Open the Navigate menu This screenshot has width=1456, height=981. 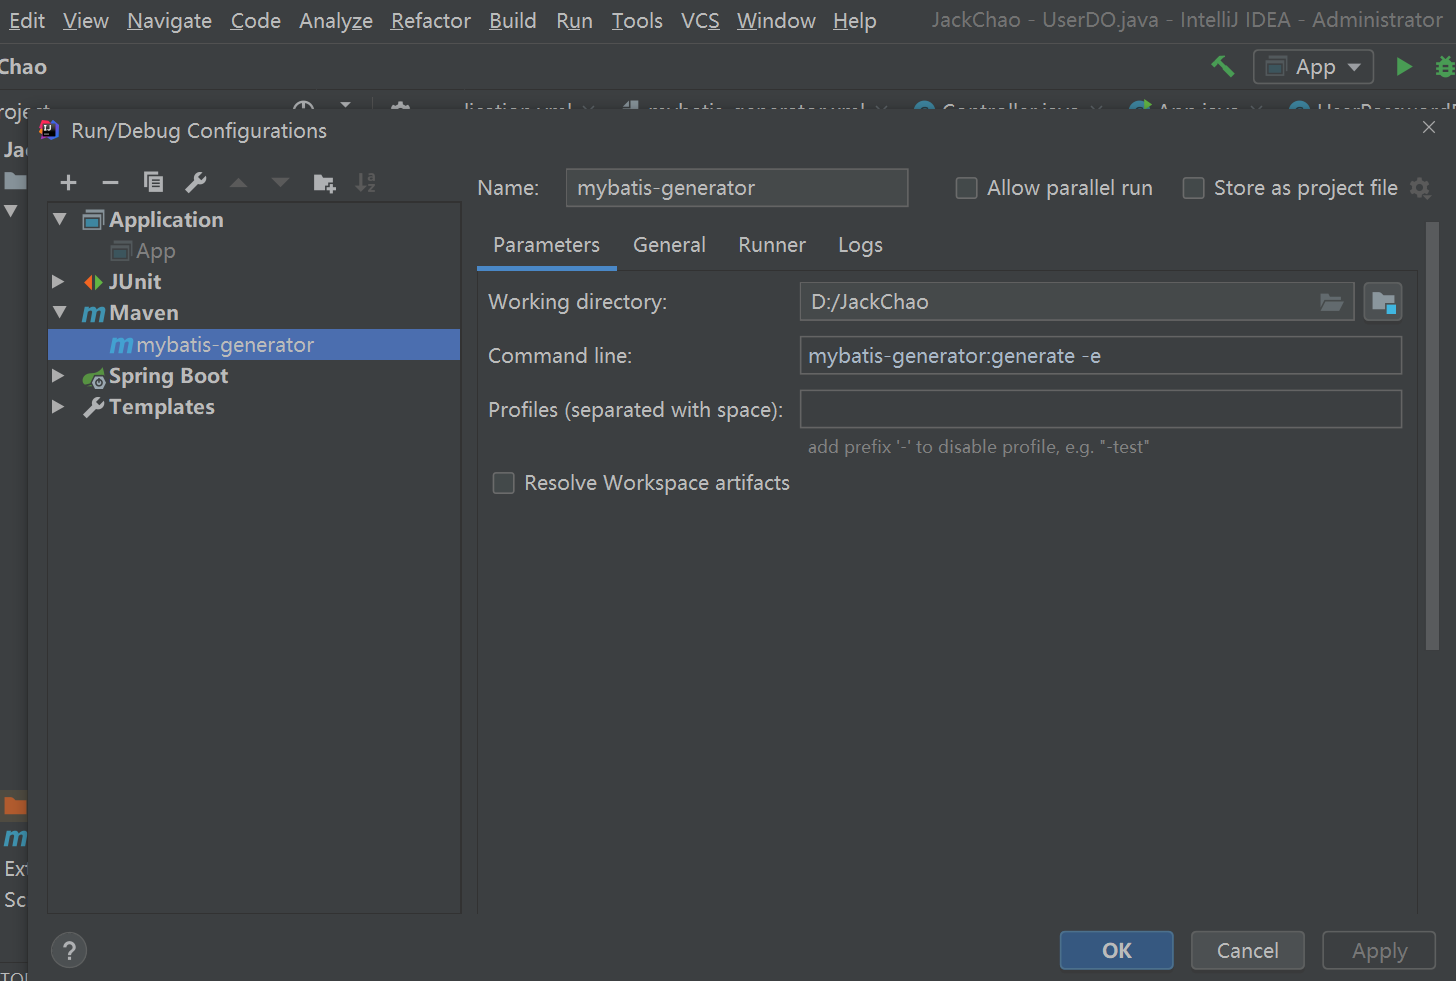click(x=169, y=20)
